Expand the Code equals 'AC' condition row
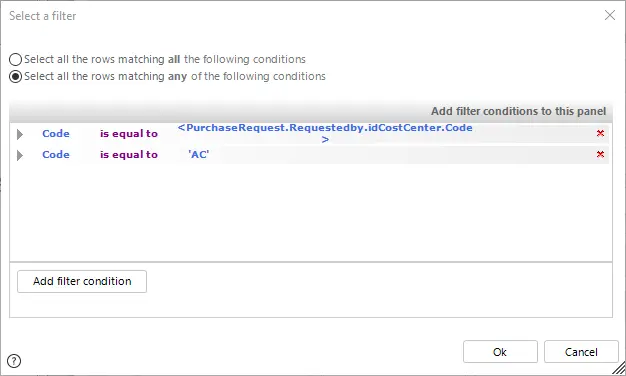626x376 pixels. pyautogui.click(x=20, y=155)
